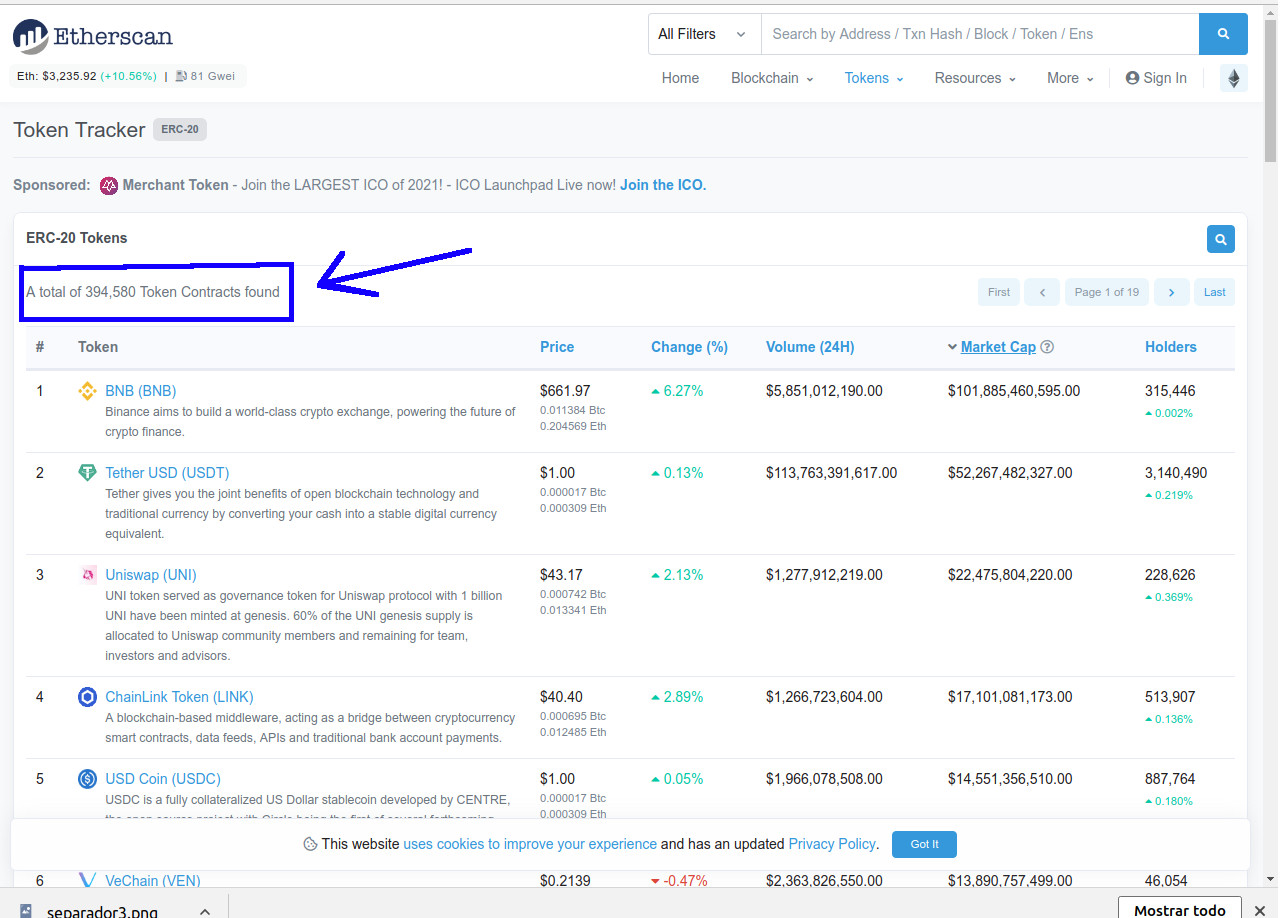Open the All Filters dropdown
This screenshot has width=1280, height=918.
(x=704, y=34)
